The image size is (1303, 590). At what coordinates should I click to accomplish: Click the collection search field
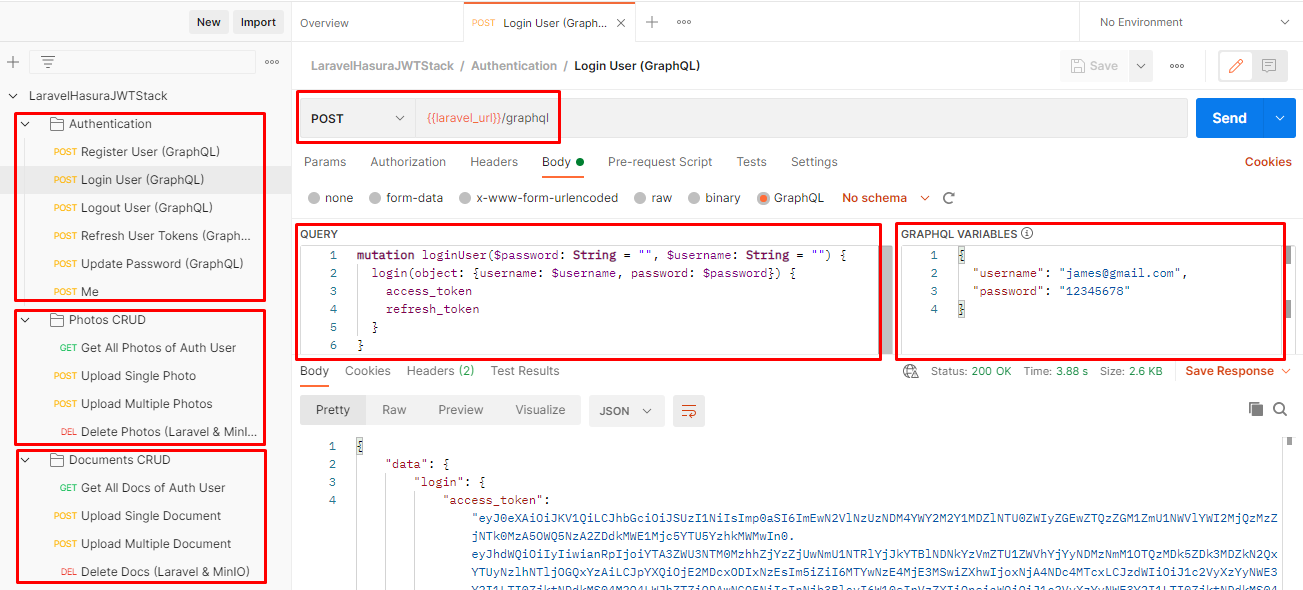(x=142, y=62)
